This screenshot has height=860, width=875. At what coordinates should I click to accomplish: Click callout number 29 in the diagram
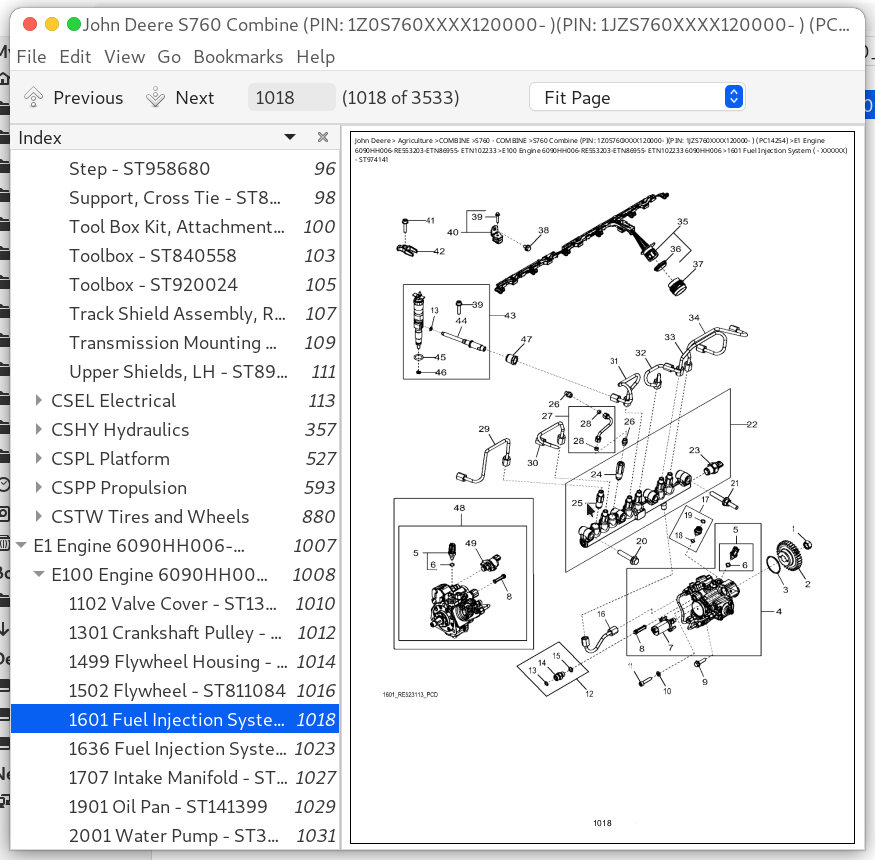[x=484, y=429]
